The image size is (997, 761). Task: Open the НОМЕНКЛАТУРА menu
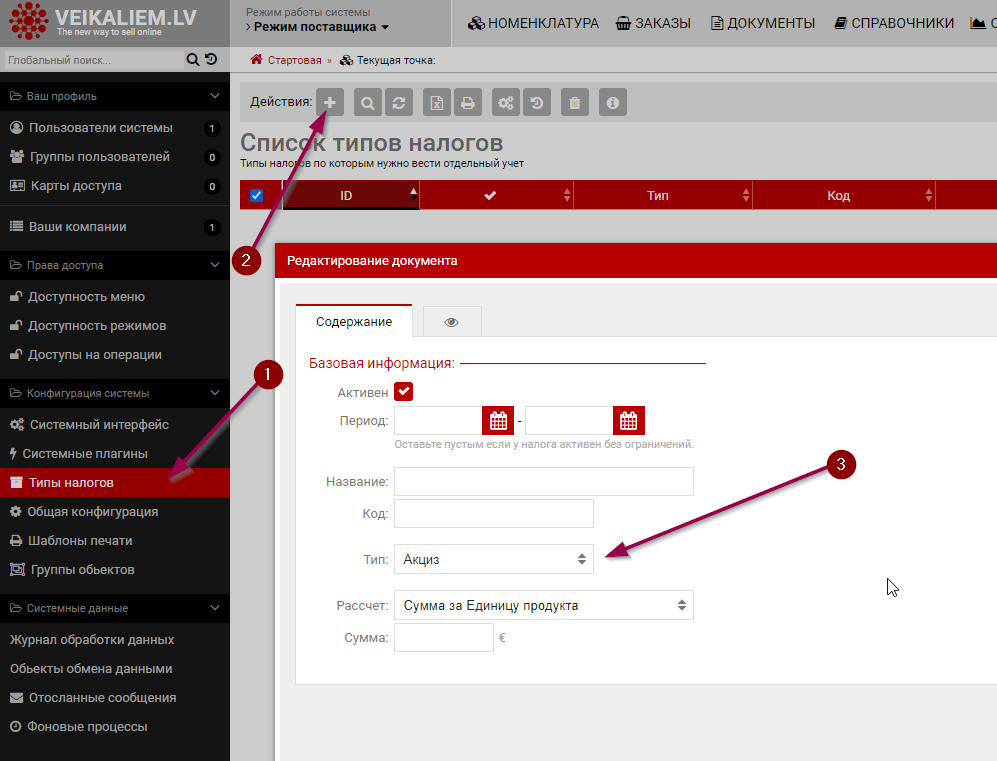pos(533,23)
